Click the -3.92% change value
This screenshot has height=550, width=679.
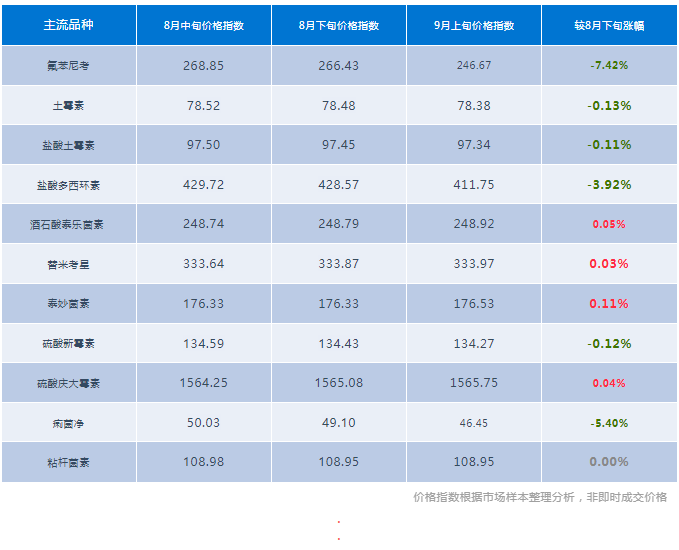pos(609,184)
